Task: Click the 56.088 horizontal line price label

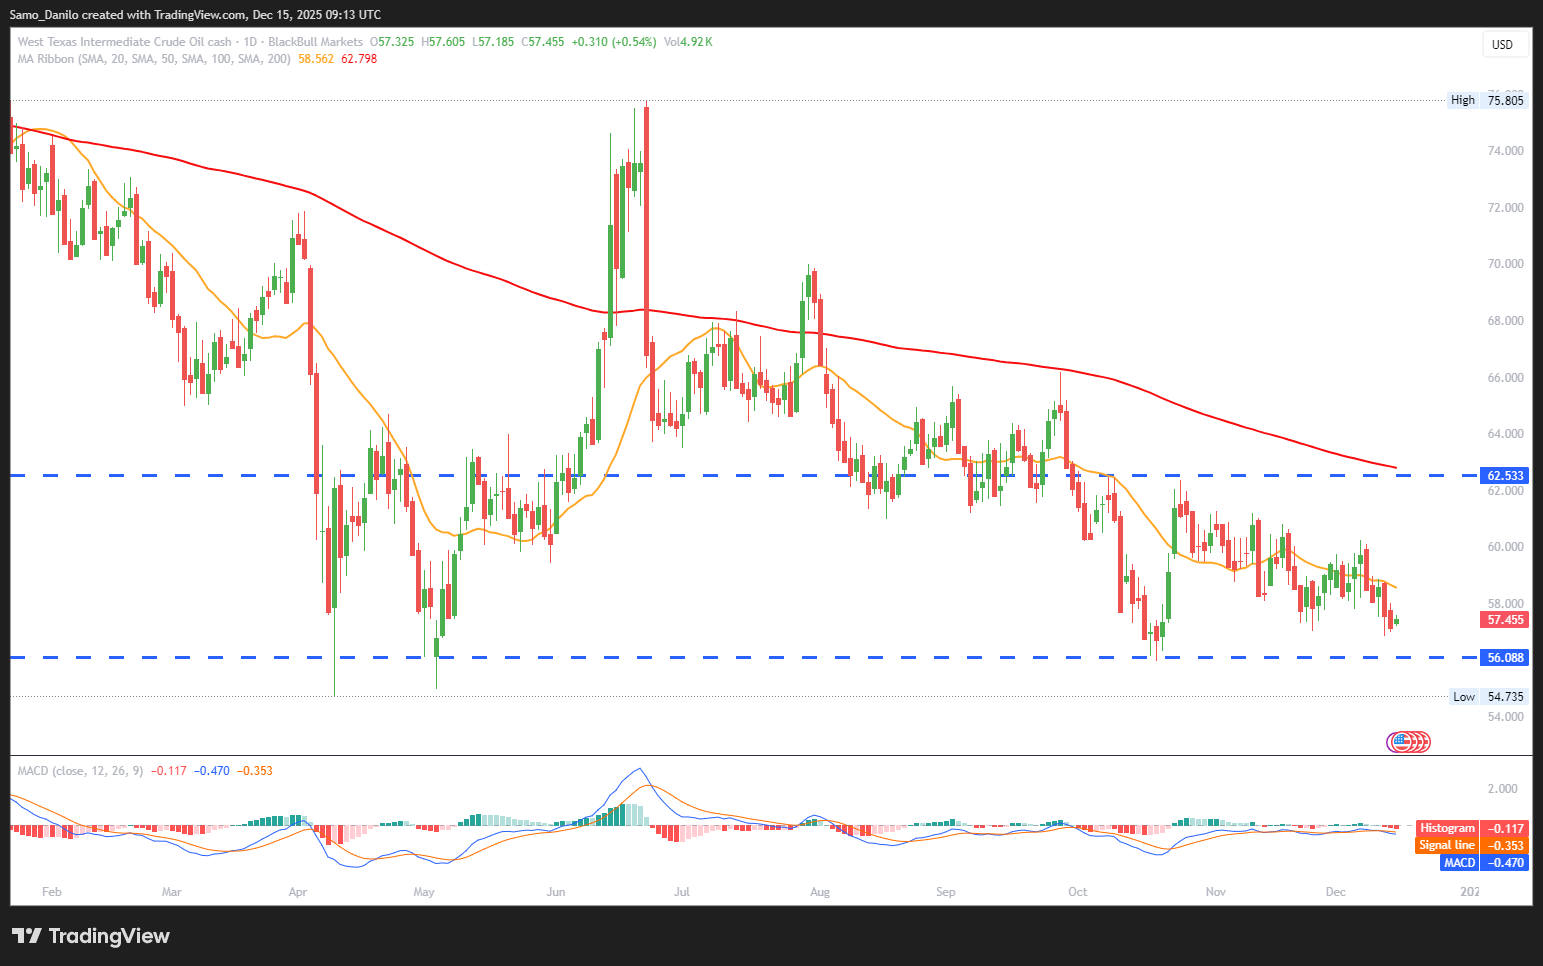Action: (x=1505, y=658)
